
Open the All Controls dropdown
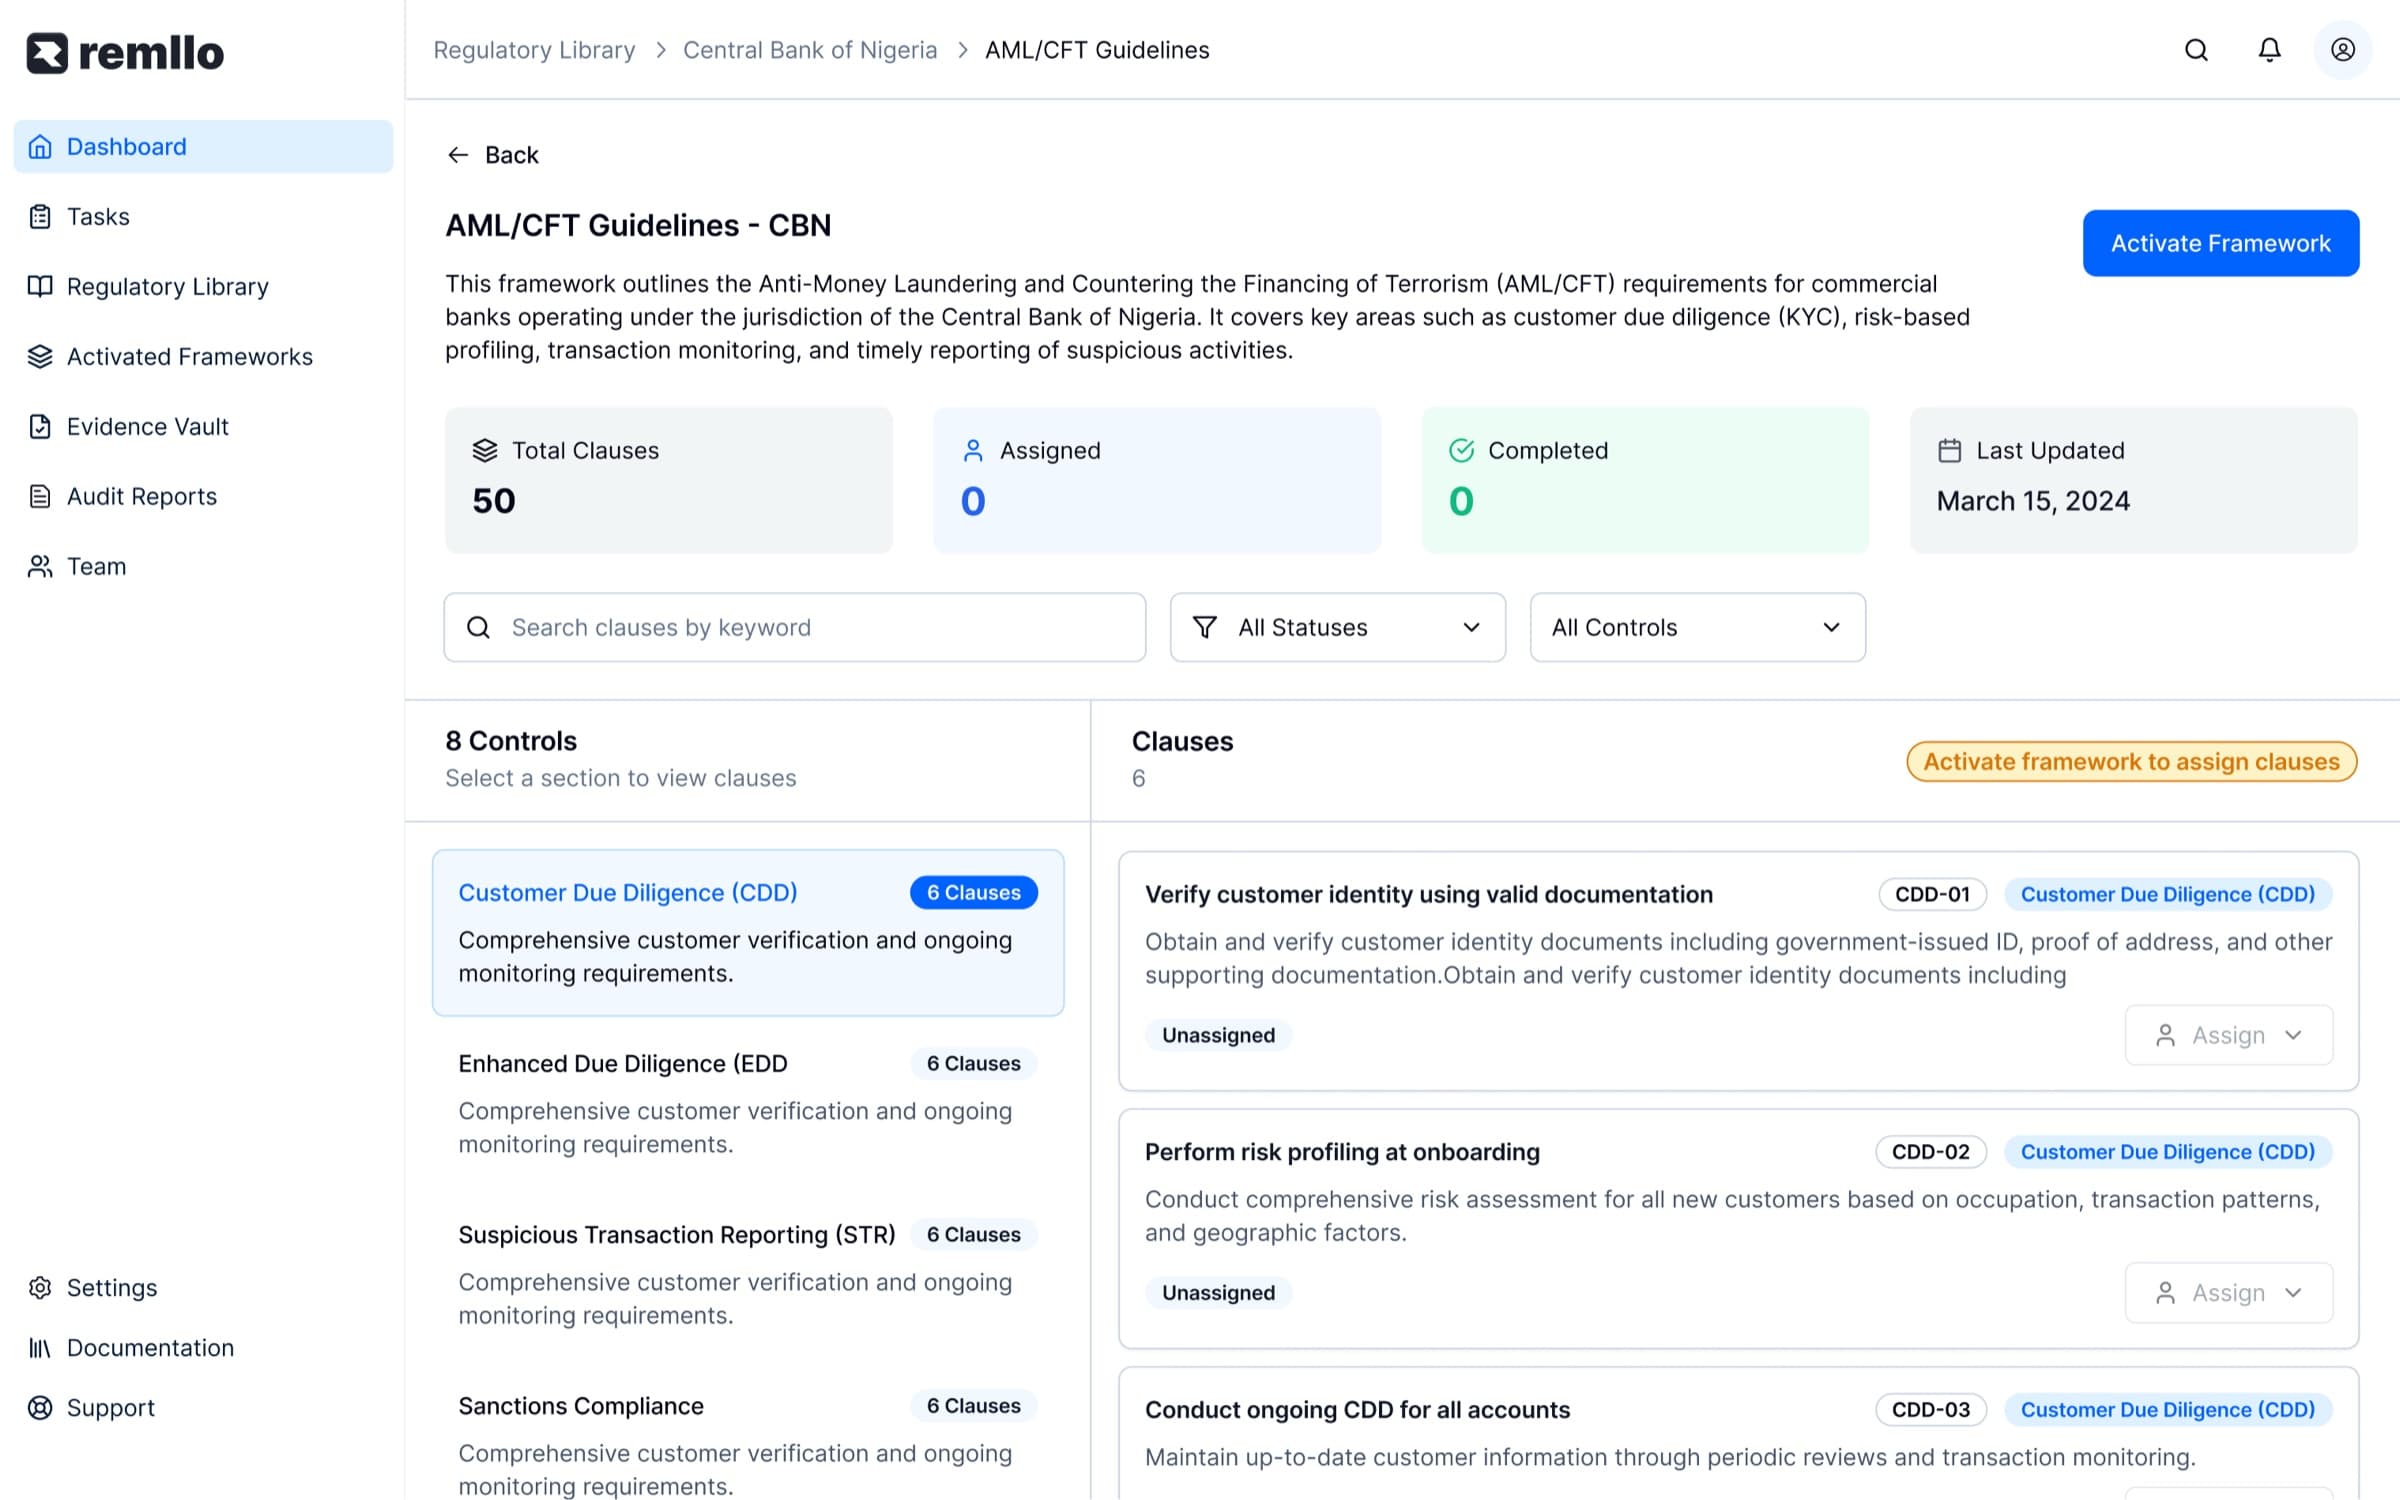click(x=1698, y=628)
